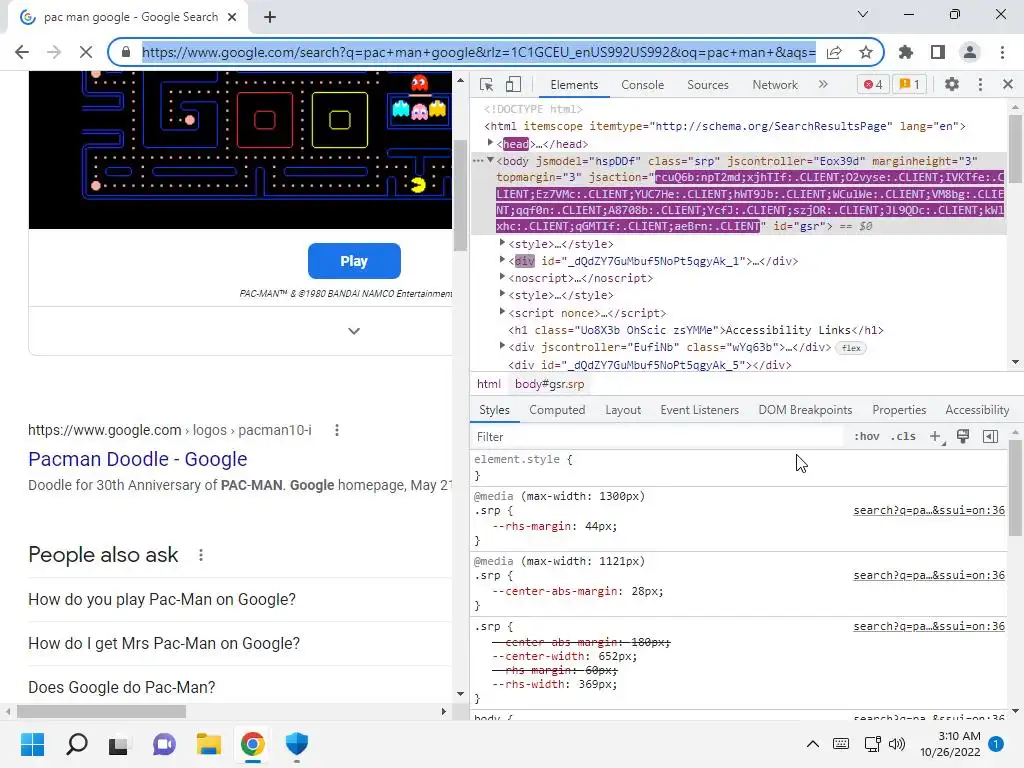Click the 1 issue warning badge
Screen dimensions: 1024x768
909,84
